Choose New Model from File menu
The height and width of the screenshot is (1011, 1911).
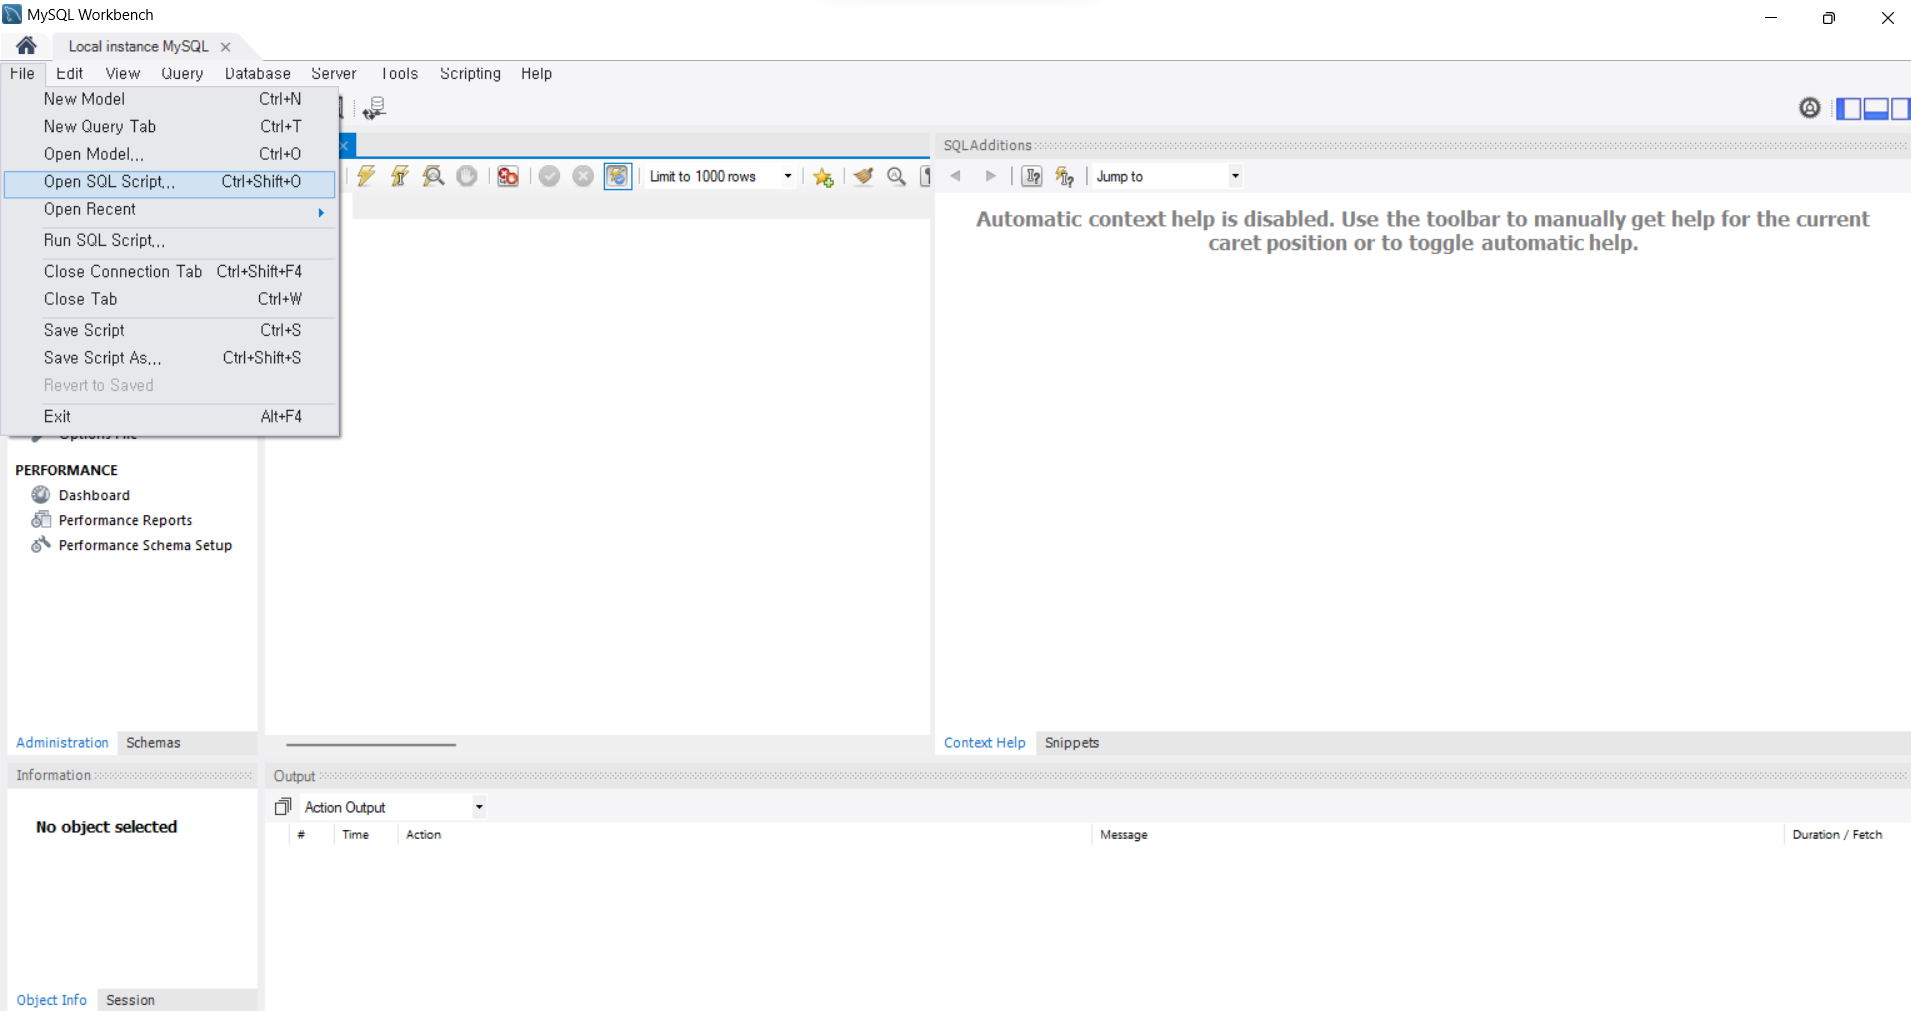170,99
